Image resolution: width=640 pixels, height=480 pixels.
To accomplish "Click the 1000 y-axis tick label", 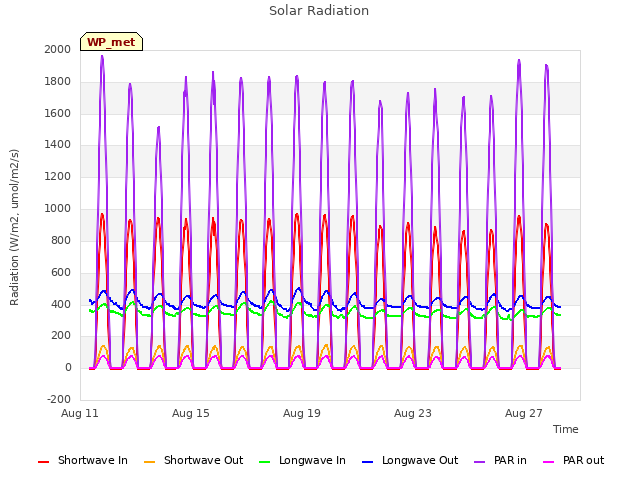I will [58, 208].
